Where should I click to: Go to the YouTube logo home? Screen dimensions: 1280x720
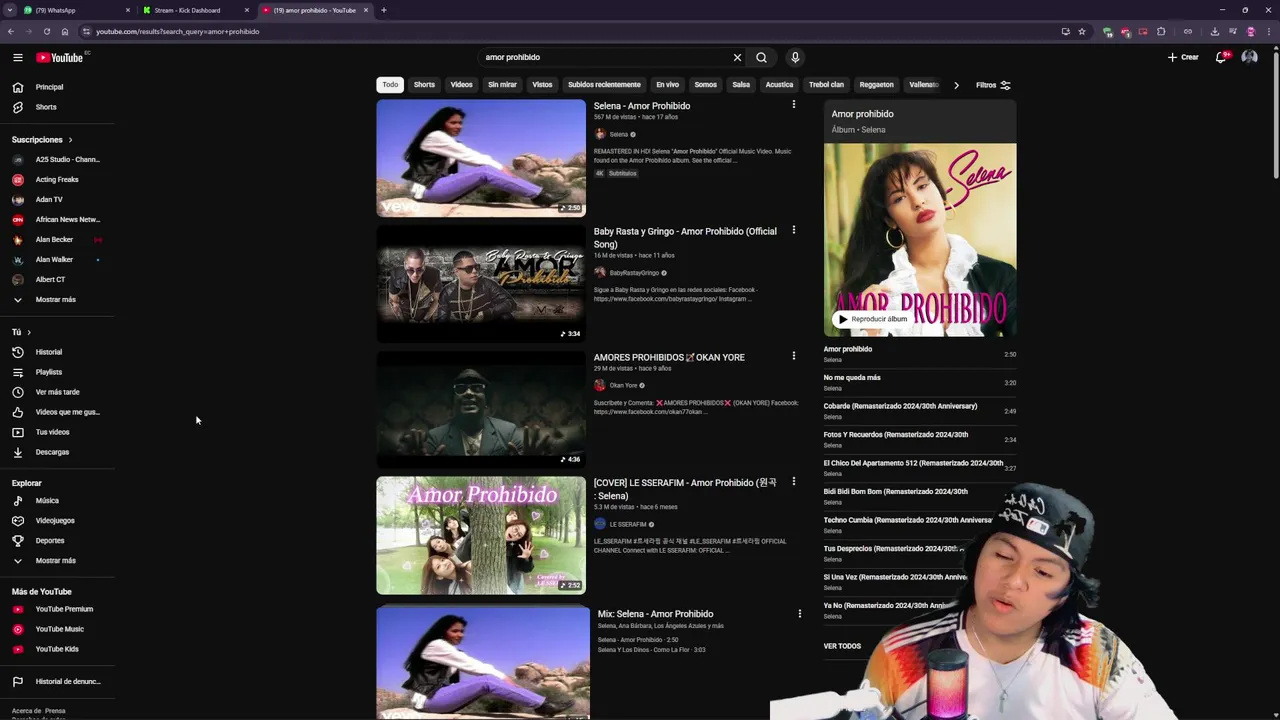tap(60, 57)
